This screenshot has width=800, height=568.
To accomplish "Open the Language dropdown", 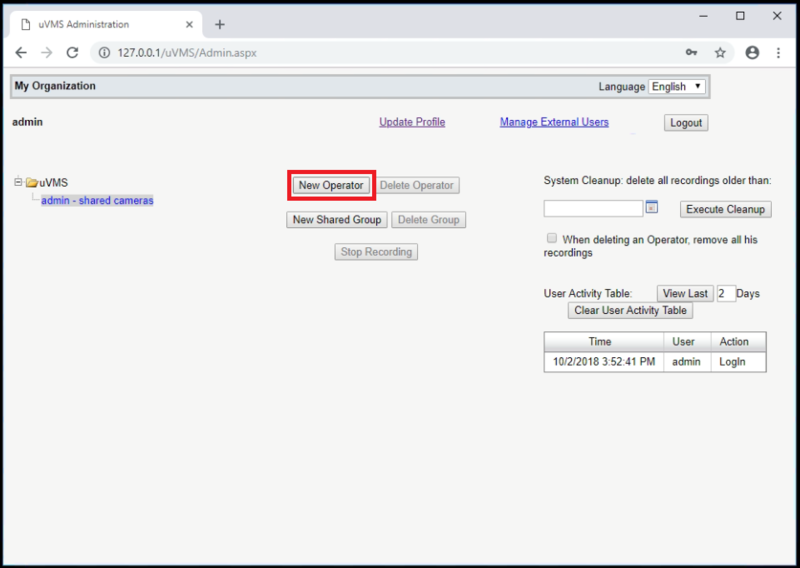I will pos(677,86).
